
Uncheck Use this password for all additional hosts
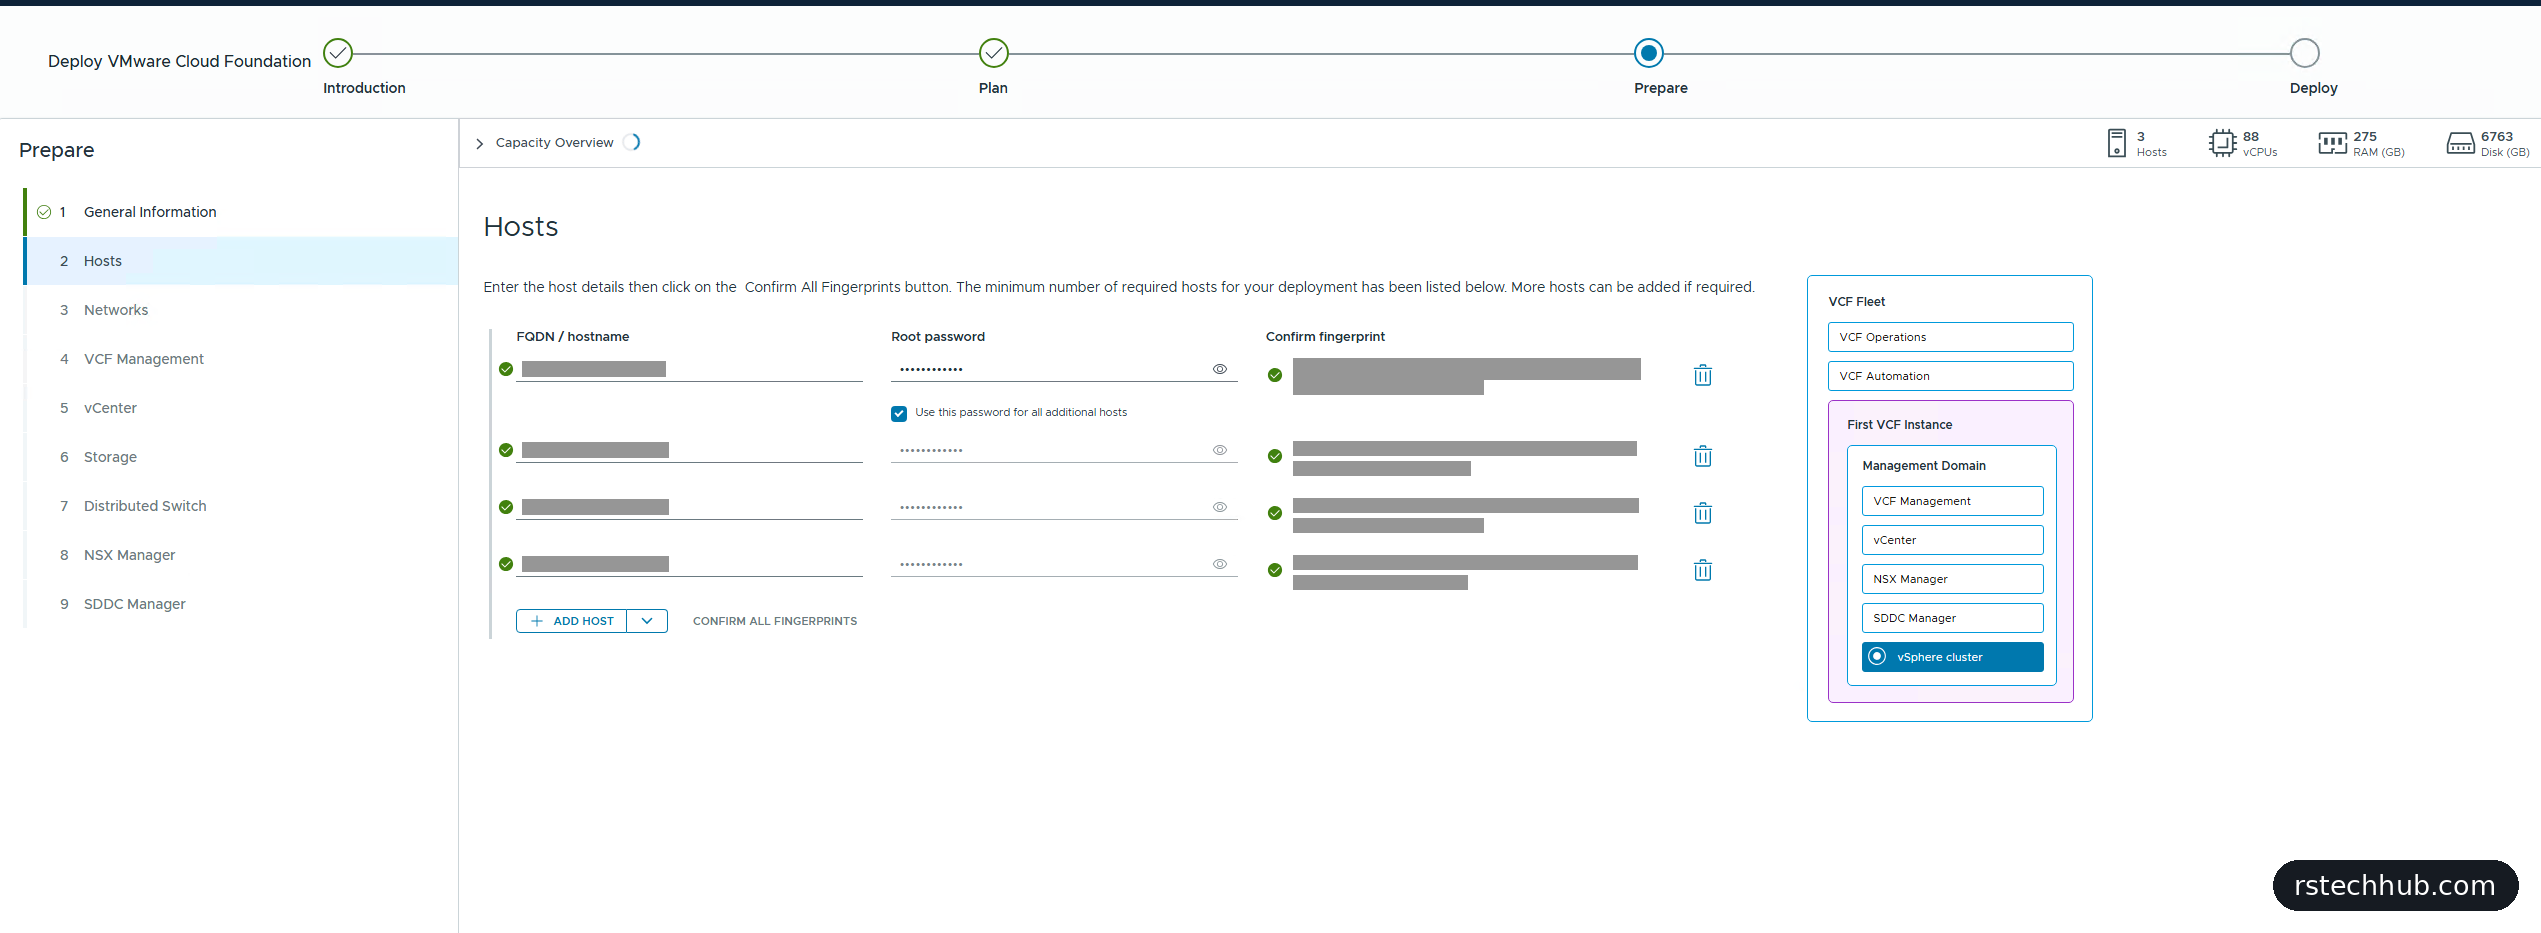898,413
